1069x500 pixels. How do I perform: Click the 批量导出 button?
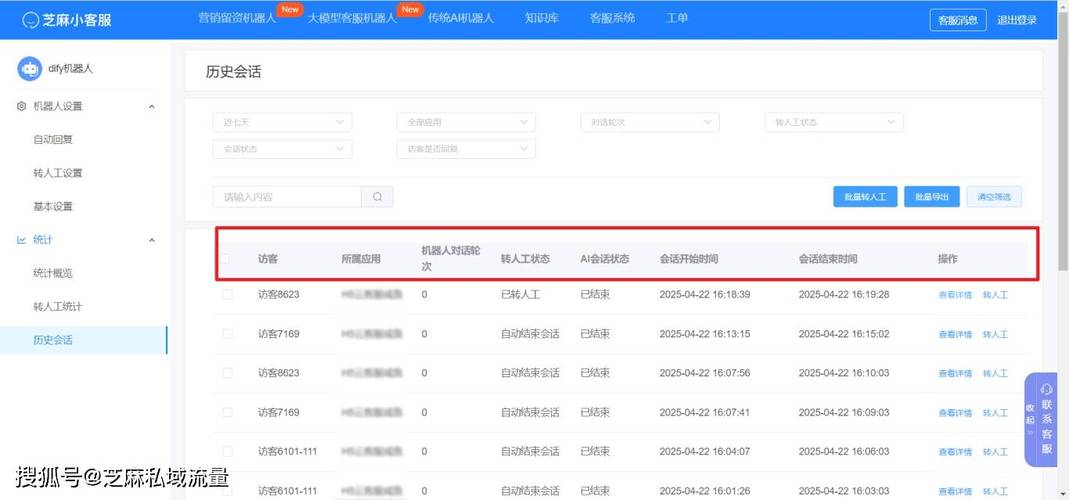click(x=932, y=196)
